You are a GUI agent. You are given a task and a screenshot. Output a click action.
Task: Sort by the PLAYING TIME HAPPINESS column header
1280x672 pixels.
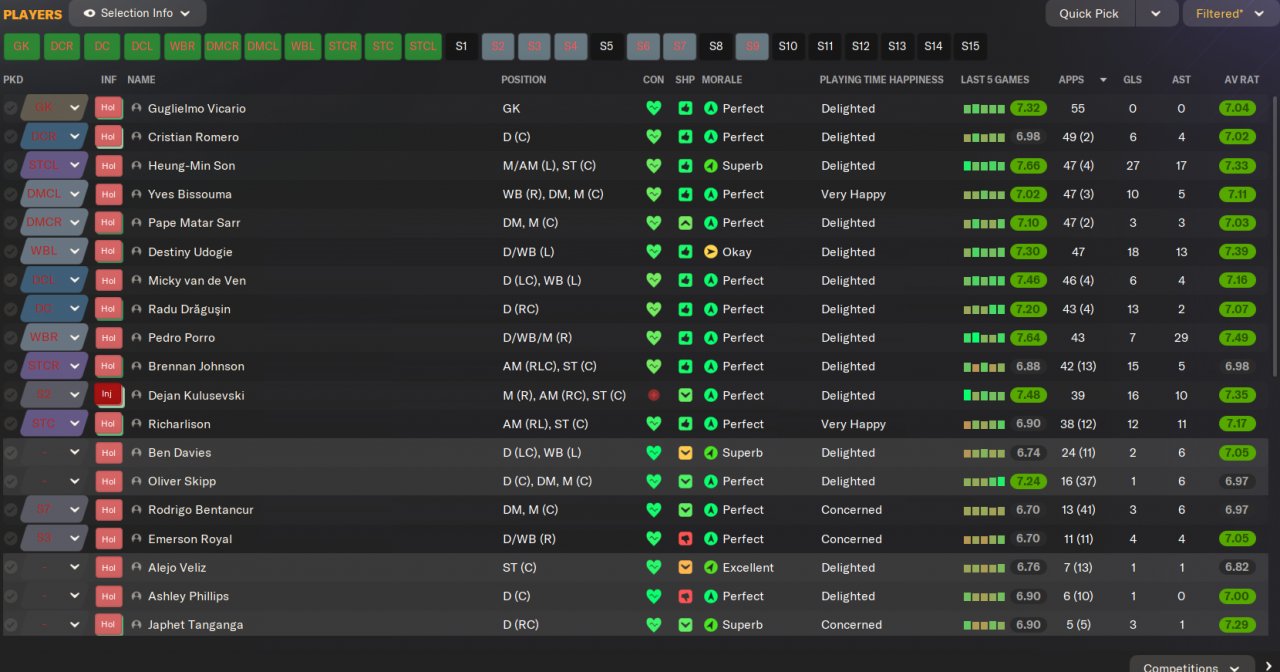pos(881,79)
